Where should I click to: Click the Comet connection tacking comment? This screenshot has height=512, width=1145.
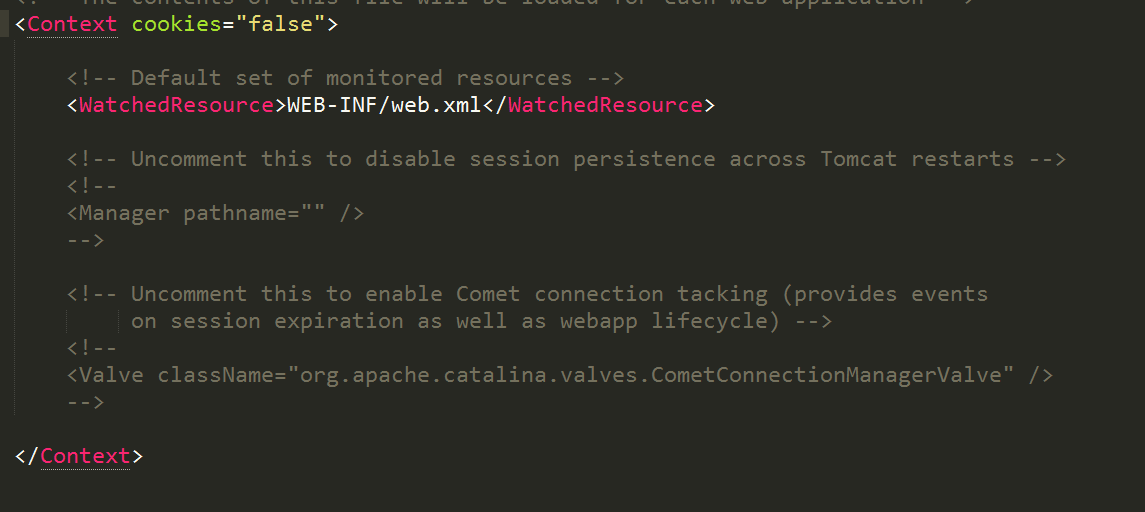pyautogui.click(x=527, y=294)
